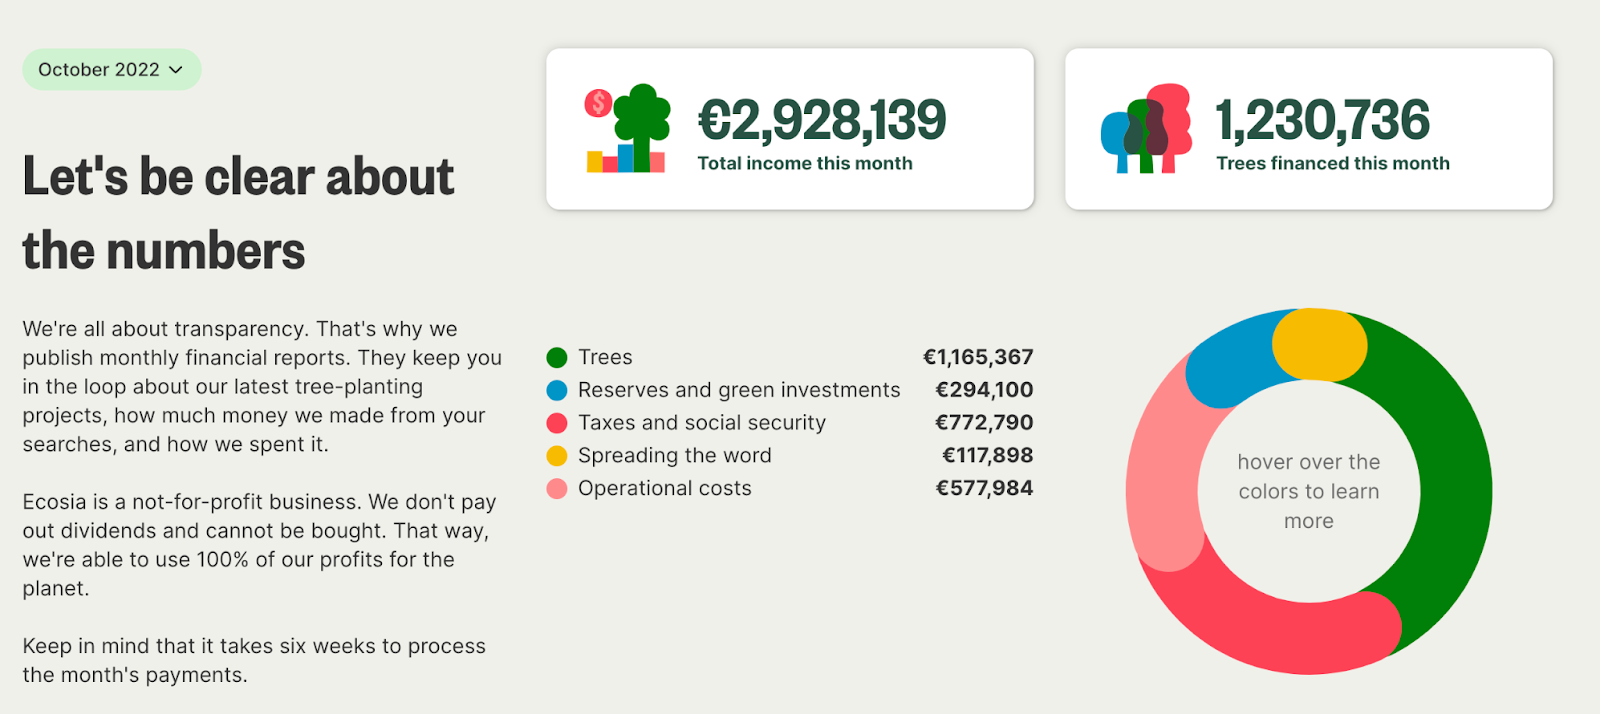The height and width of the screenshot is (714, 1600).
Task: Click the Taxes and social security label
Action: click(x=702, y=423)
